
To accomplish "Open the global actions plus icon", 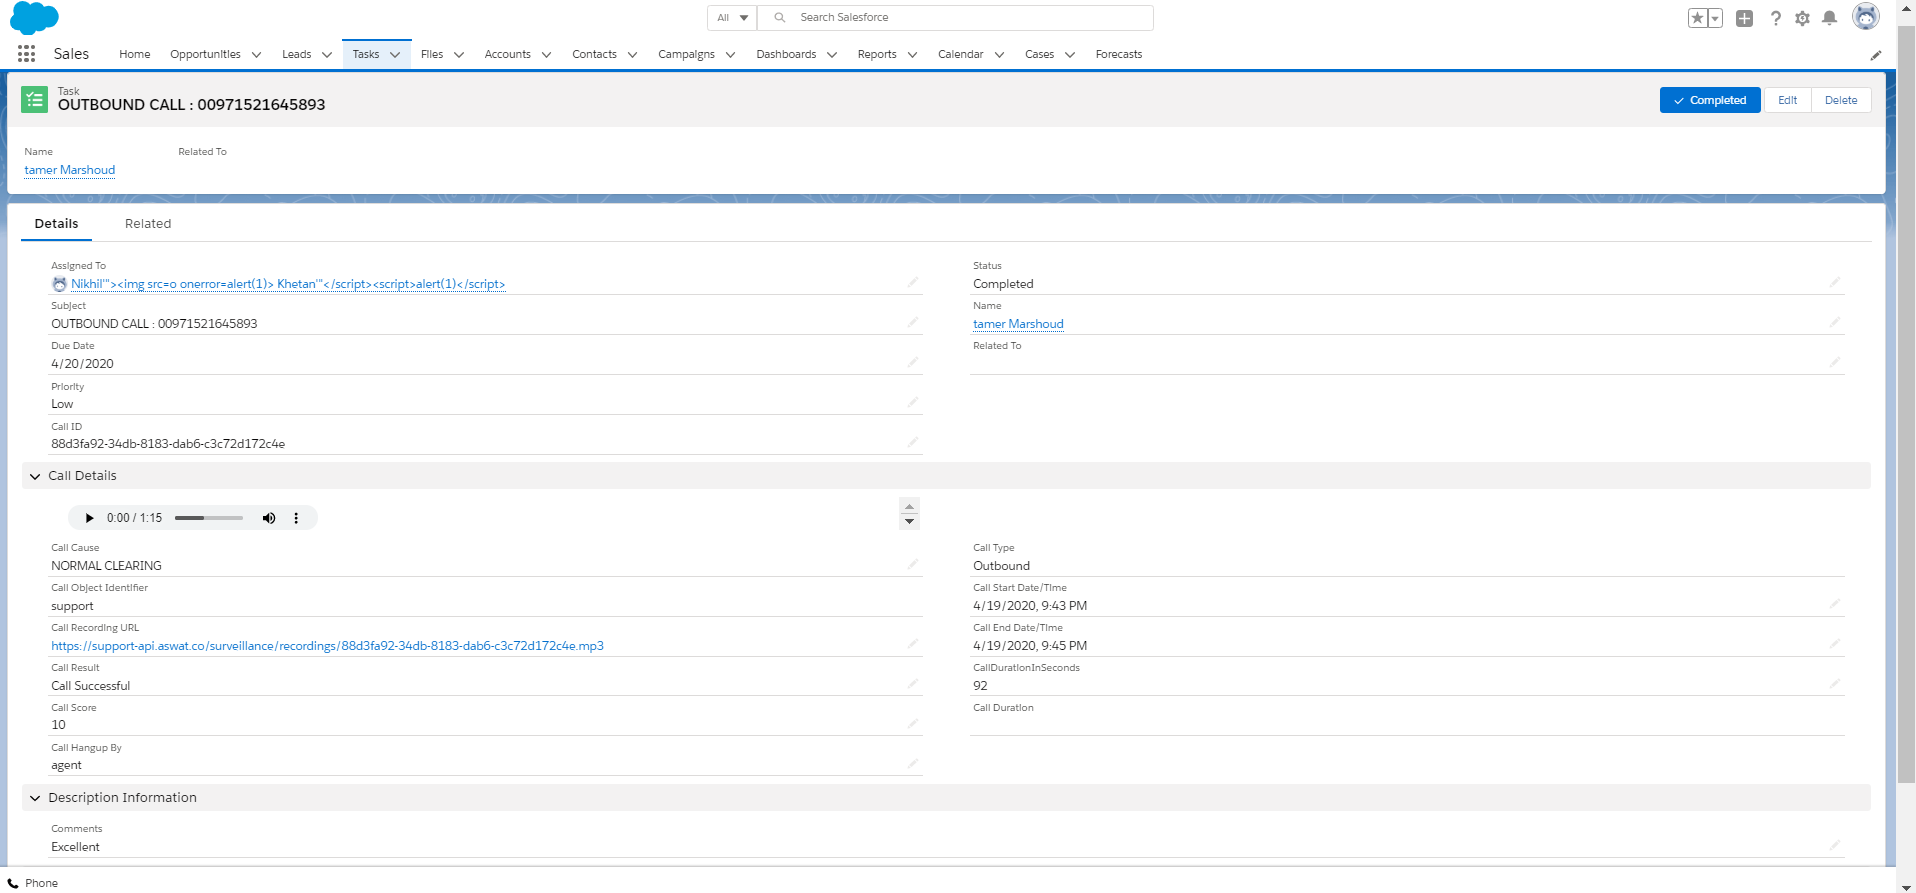I will 1744,18.
